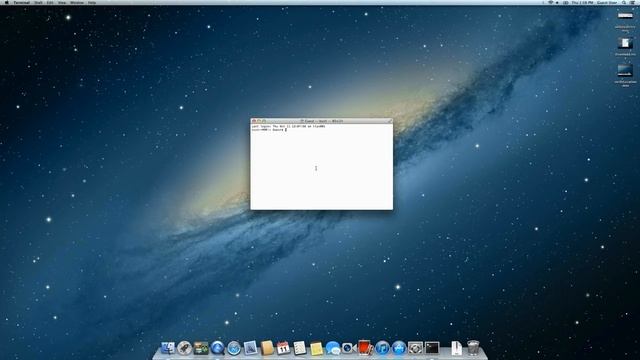
Task: Open the Help menu
Action: coord(92,2)
